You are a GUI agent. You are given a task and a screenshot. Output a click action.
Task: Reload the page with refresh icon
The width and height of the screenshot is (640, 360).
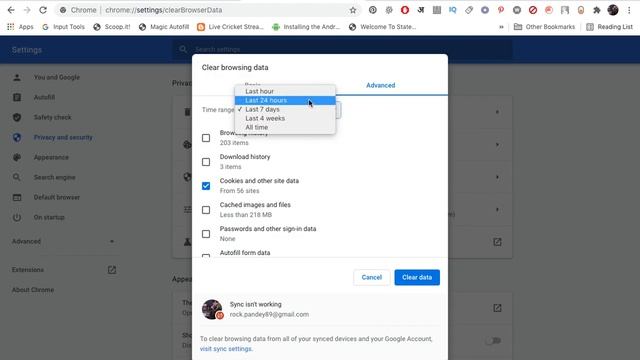[x=43, y=10]
